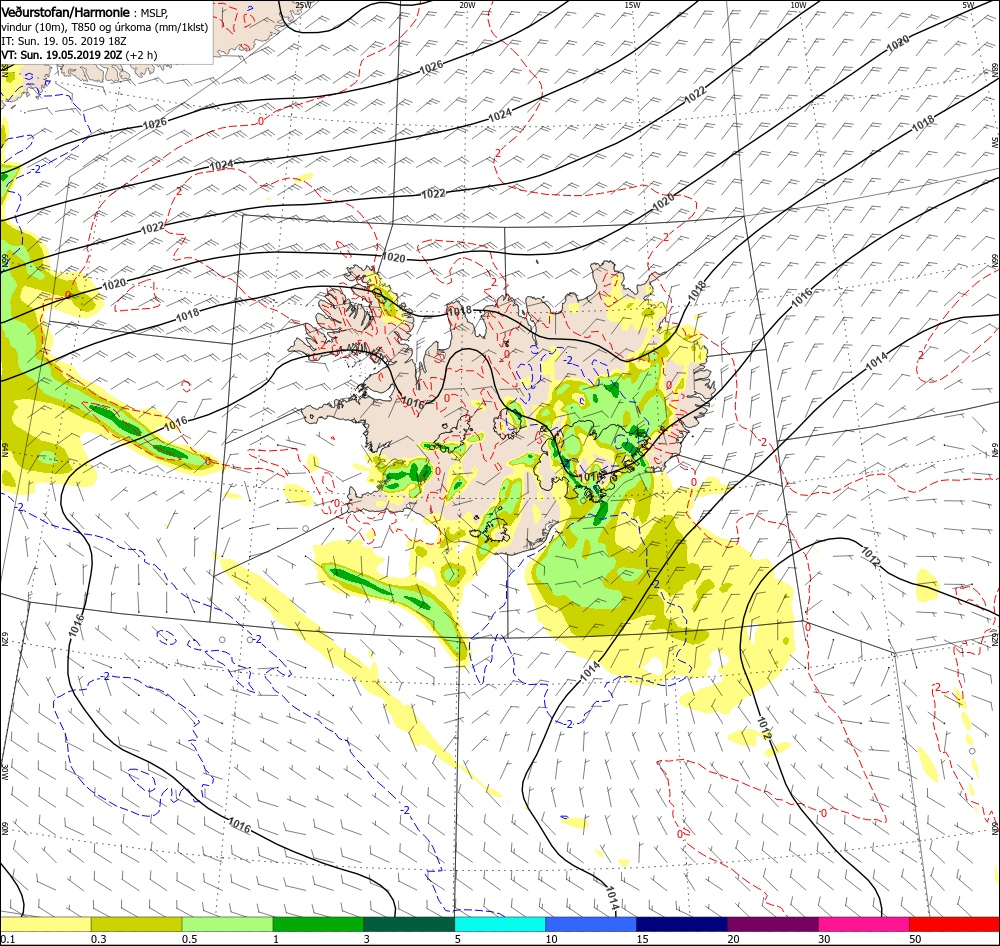Select the legend value "5"
This screenshot has height=946, width=1000.
459,939
